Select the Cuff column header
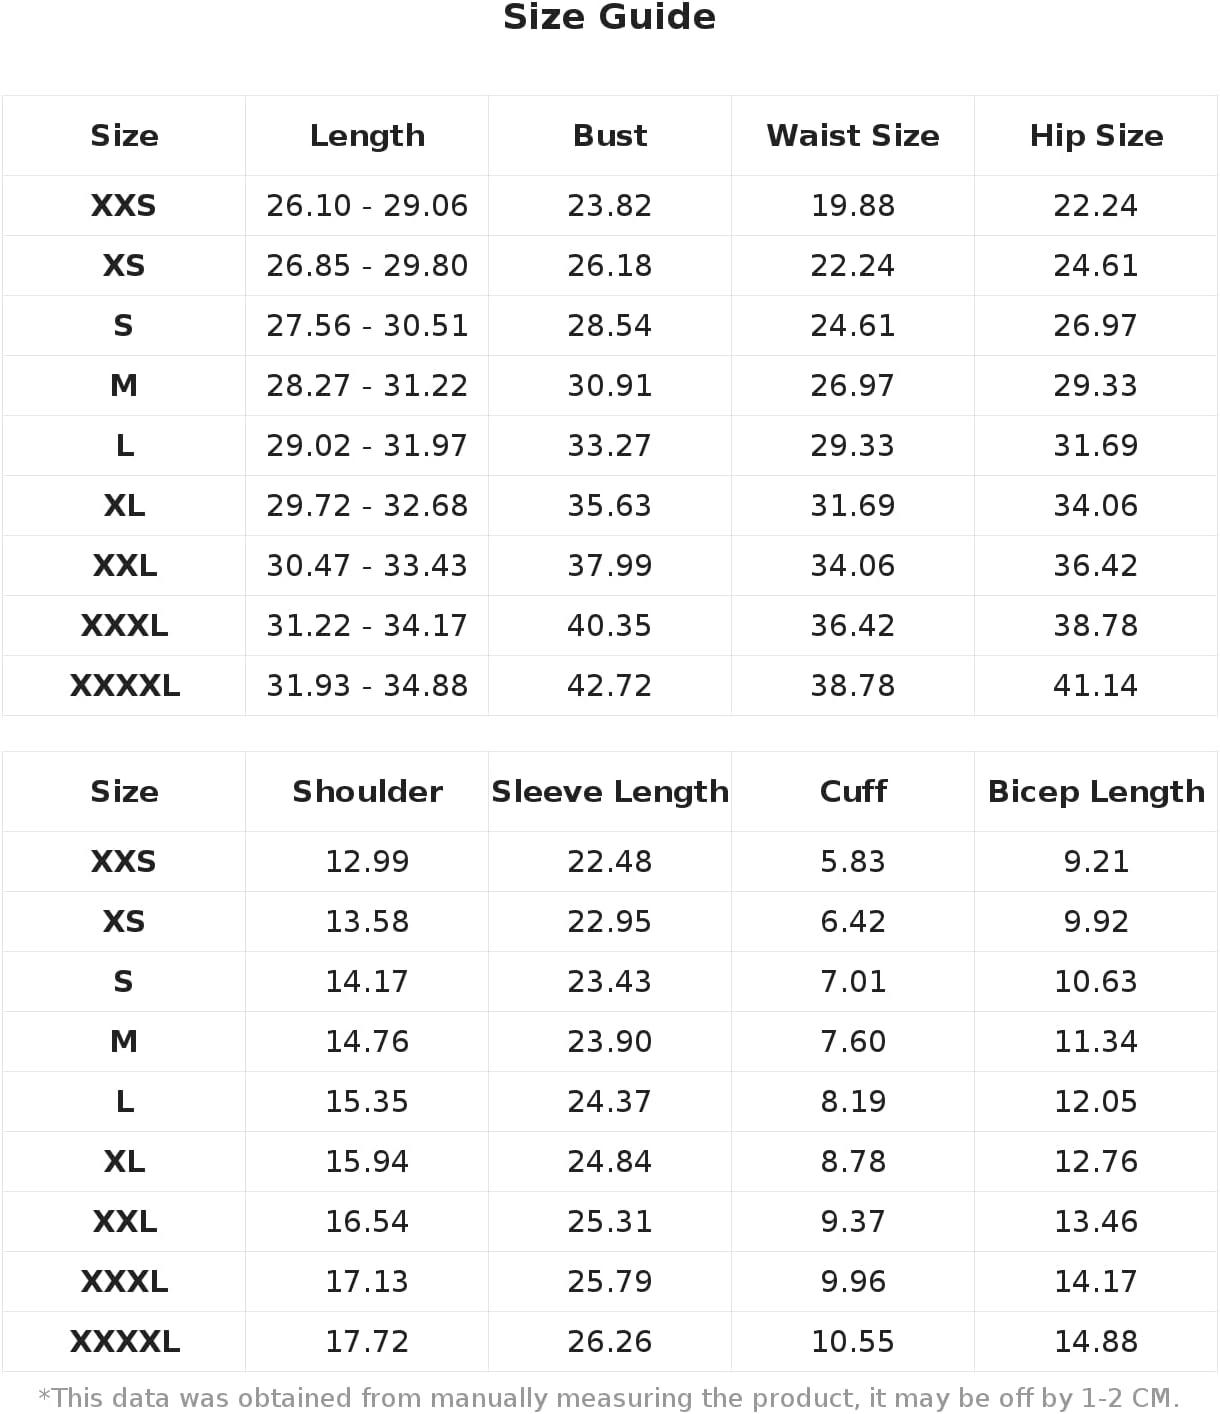1220x1414 pixels. [x=853, y=792]
